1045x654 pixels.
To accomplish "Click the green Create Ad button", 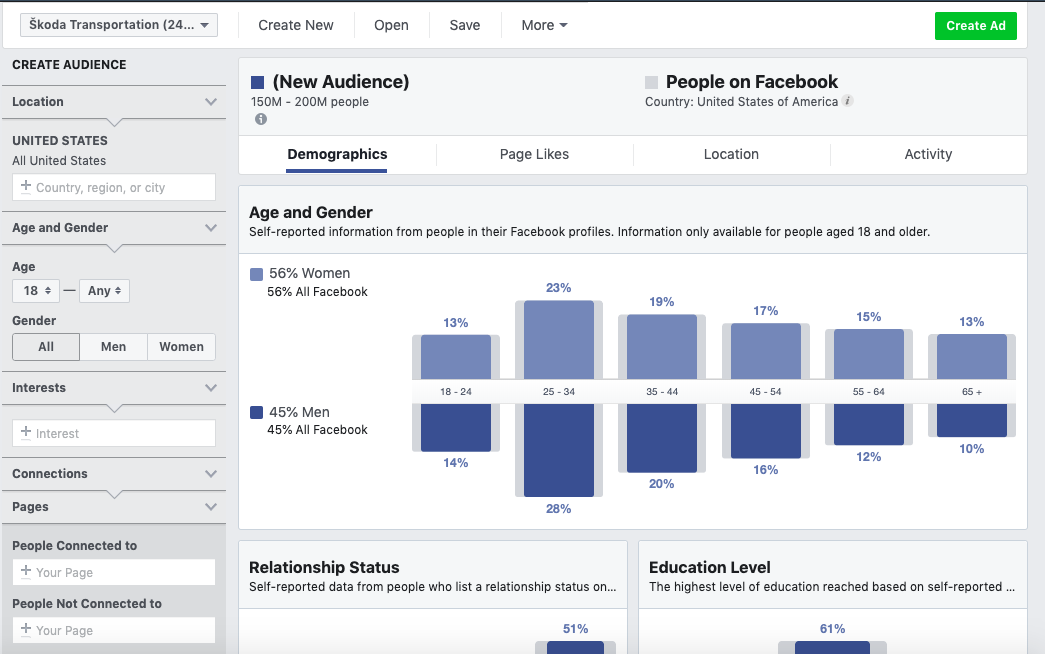I will (x=976, y=26).
